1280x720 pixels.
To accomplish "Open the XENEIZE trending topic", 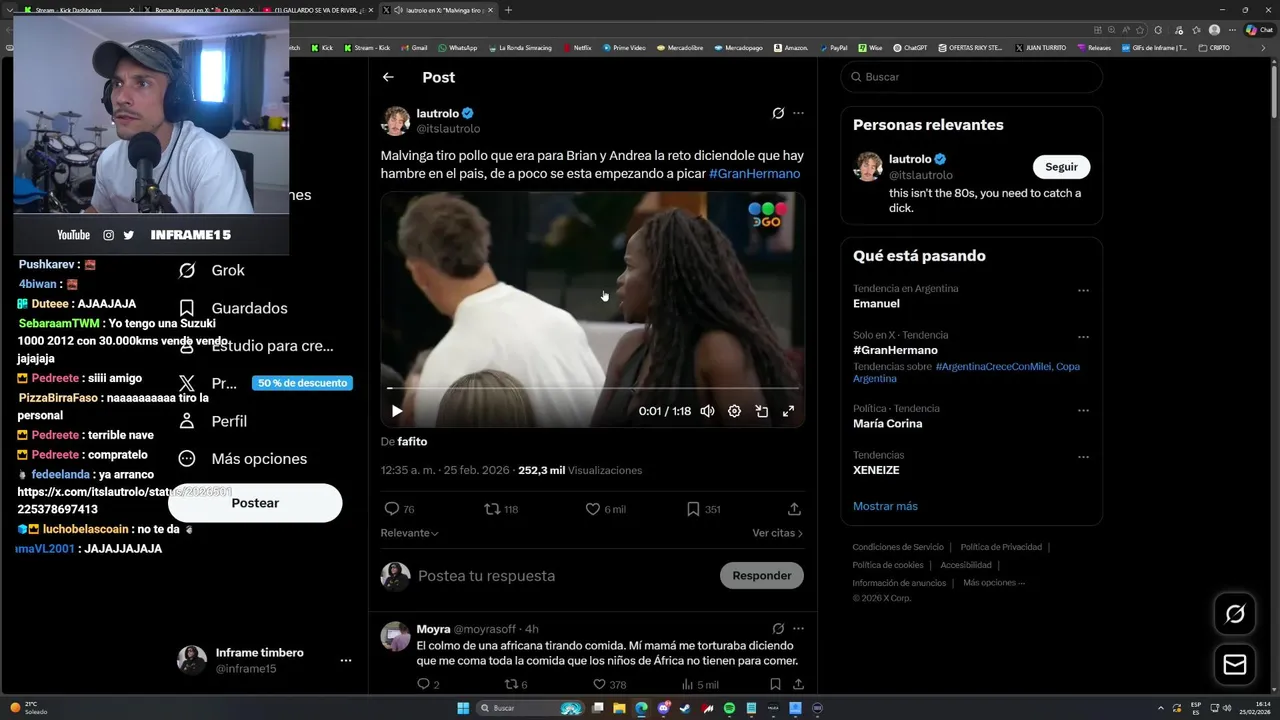I will click(x=876, y=470).
